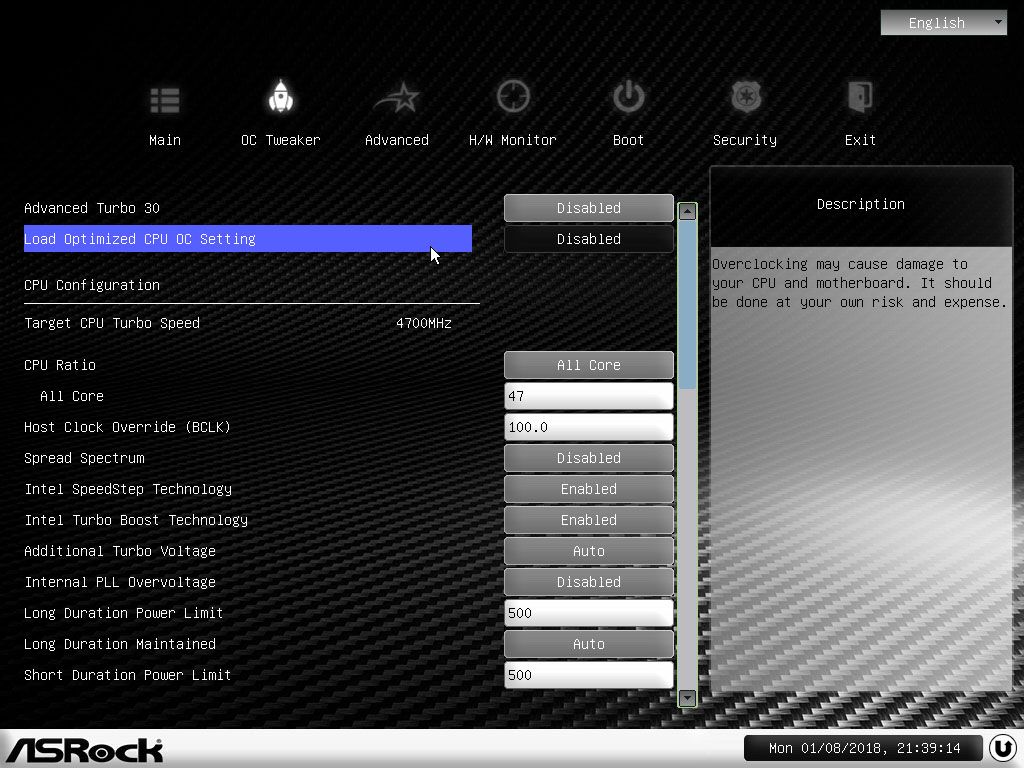Switch to the Main tab label

coord(165,140)
